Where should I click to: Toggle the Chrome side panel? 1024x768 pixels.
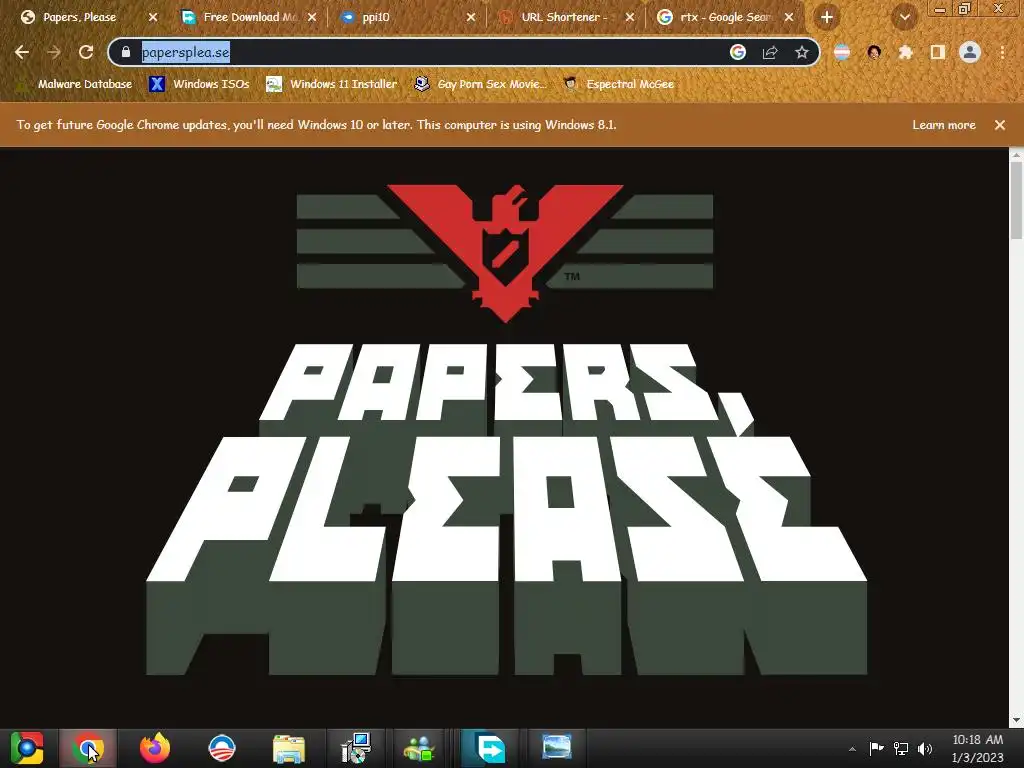938,52
